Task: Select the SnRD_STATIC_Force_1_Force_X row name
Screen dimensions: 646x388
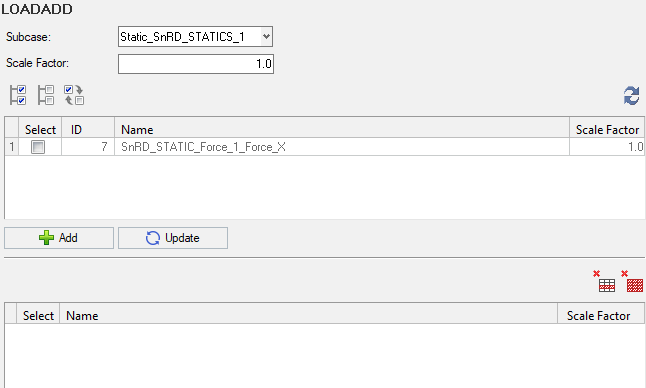Action: (x=203, y=147)
